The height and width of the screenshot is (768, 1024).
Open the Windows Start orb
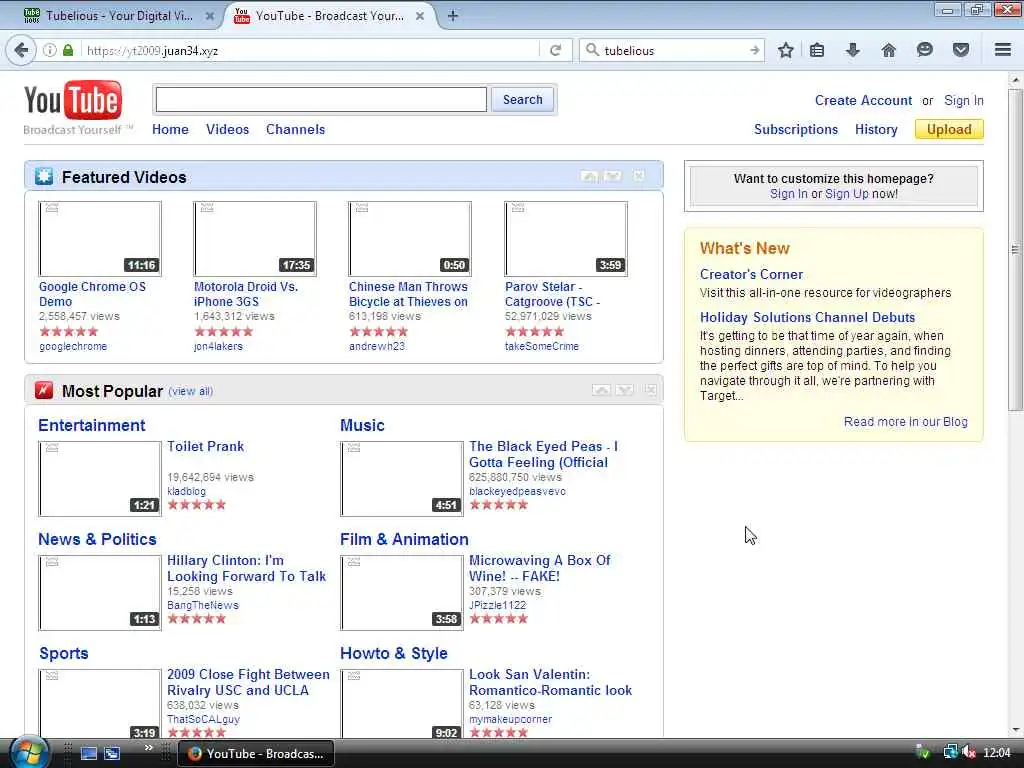pyautogui.click(x=28, y=753)
